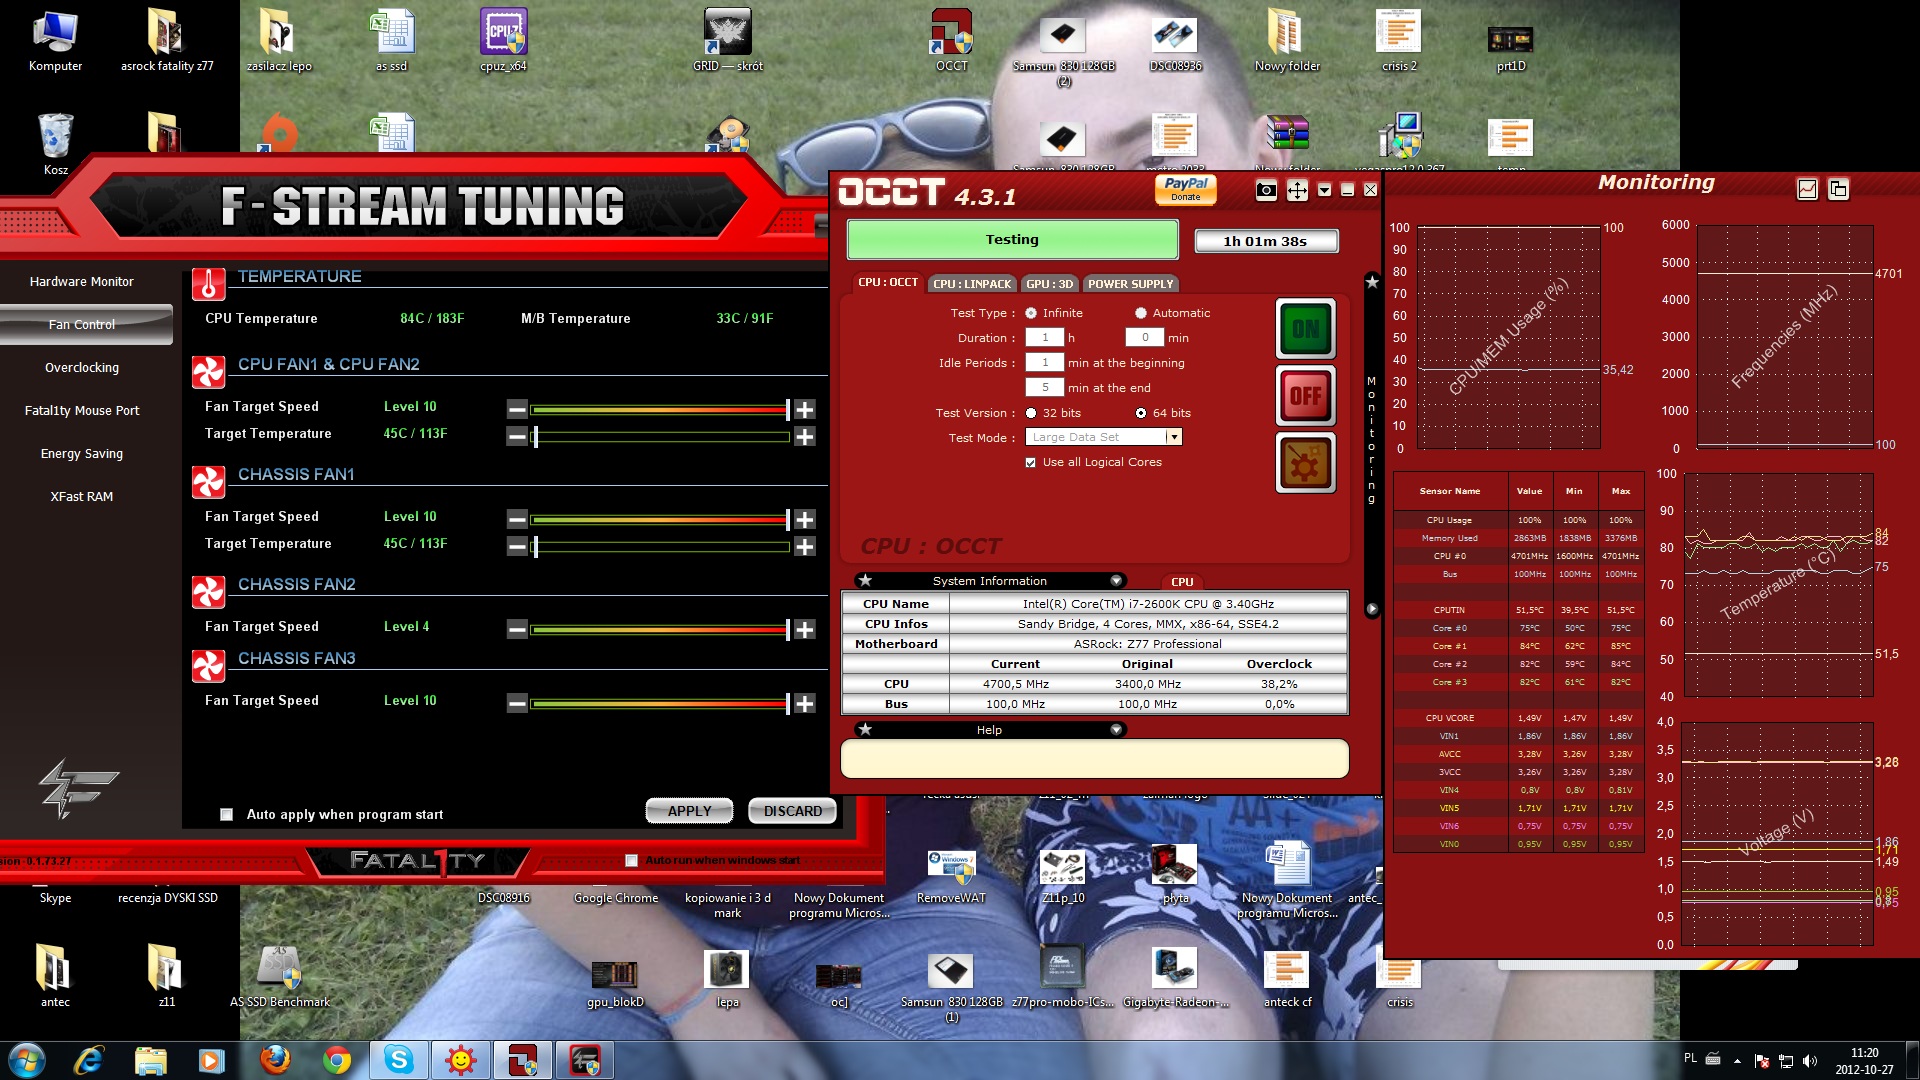Open Kosz recycle bin icon
The image size is (1920, 1080).
[x=56, y=144]
